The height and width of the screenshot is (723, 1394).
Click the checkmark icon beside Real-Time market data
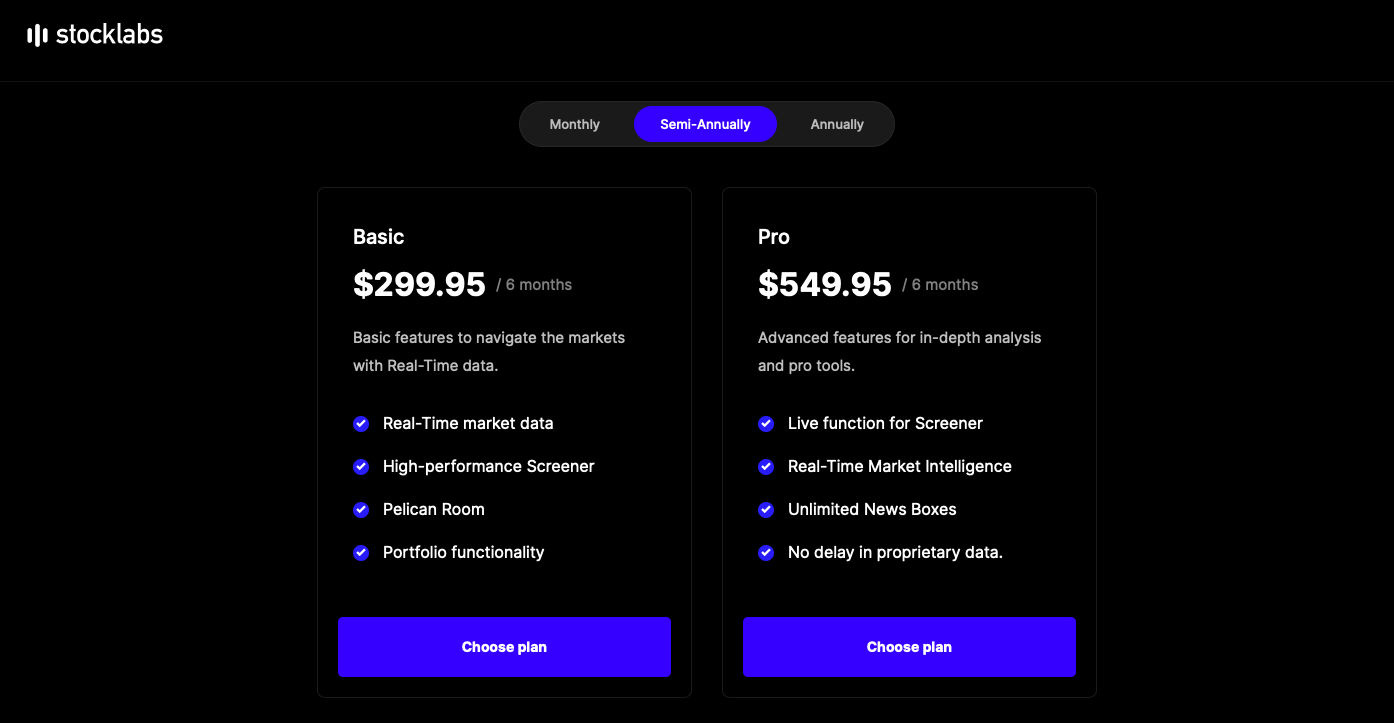tap(361, 424)
